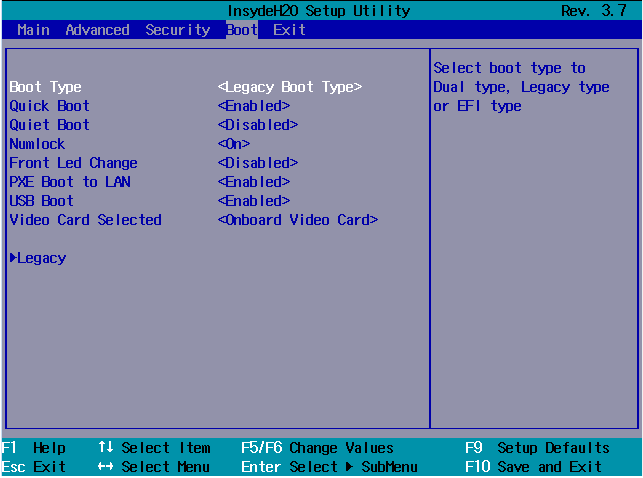643x478 pixels.
Task: Switch to the Advanced tab
Action: (x=98, y=30)
